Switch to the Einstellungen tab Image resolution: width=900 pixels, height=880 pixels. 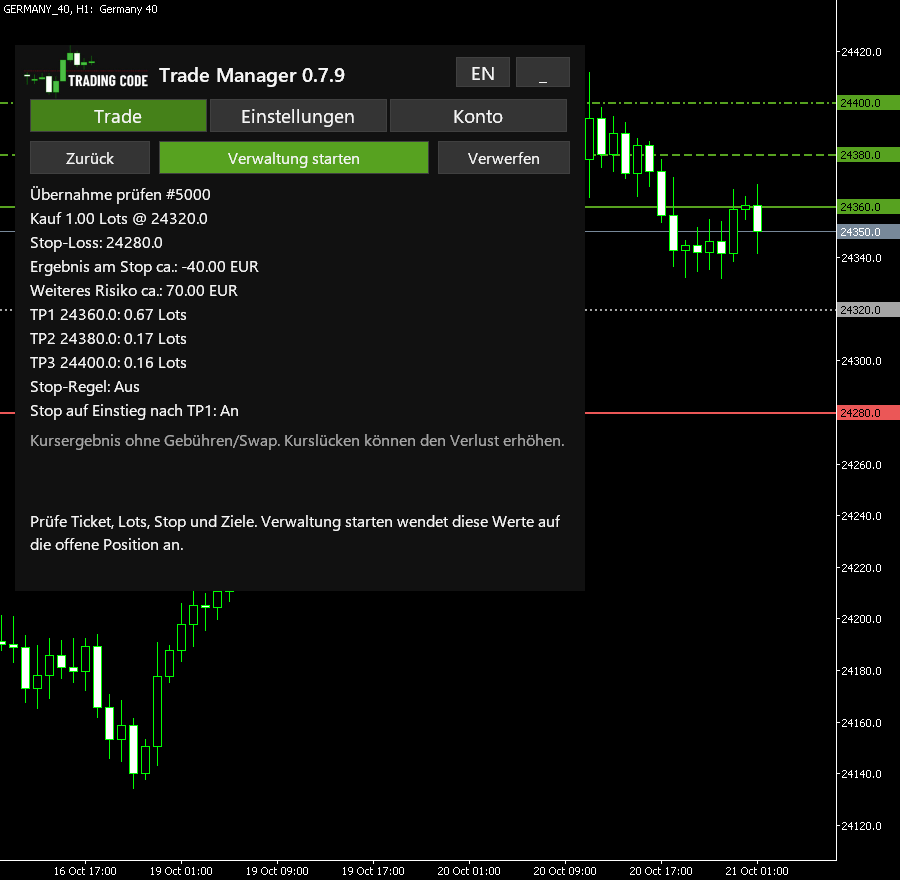pos(298,116)
